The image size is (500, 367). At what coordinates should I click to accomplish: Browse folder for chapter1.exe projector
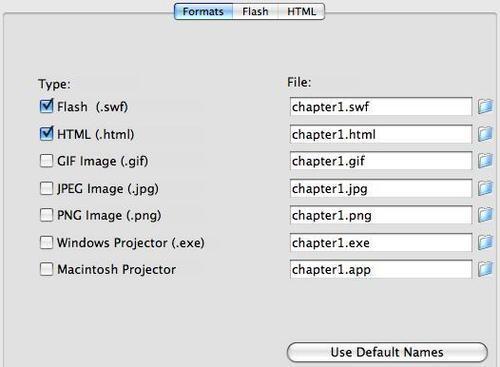click(485, 242)
